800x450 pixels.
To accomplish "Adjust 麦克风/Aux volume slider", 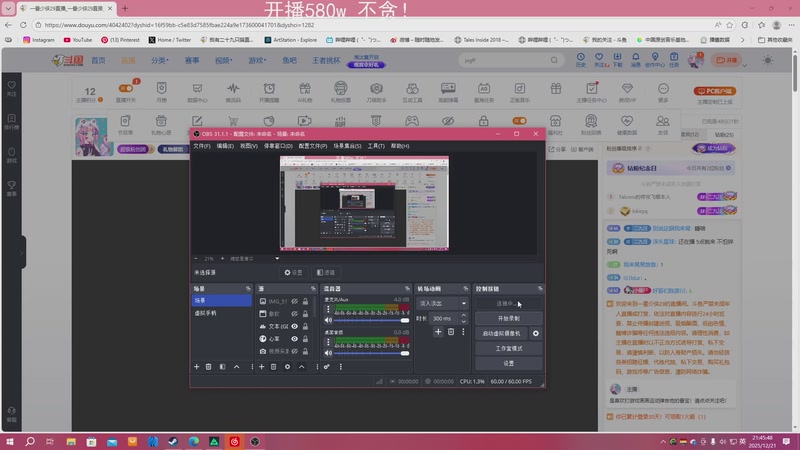I will tap(371, 320).
